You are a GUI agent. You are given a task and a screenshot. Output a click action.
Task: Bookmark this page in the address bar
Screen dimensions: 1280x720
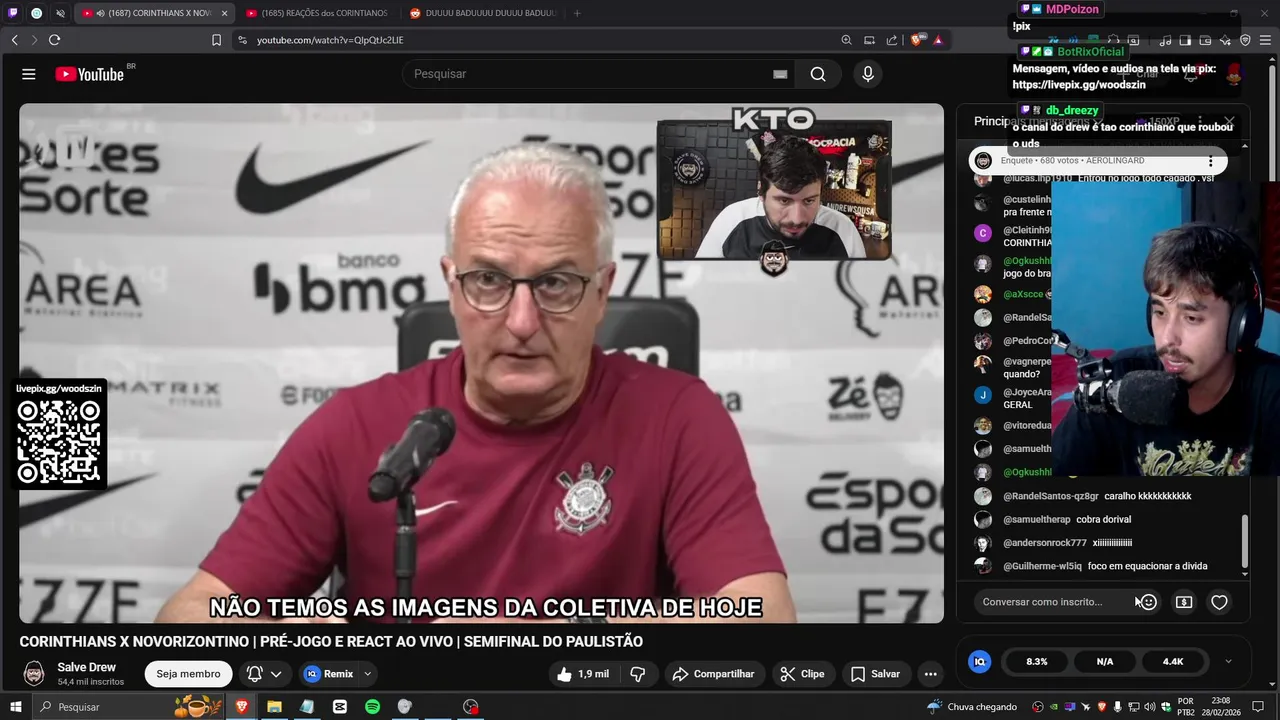(216, 40)
